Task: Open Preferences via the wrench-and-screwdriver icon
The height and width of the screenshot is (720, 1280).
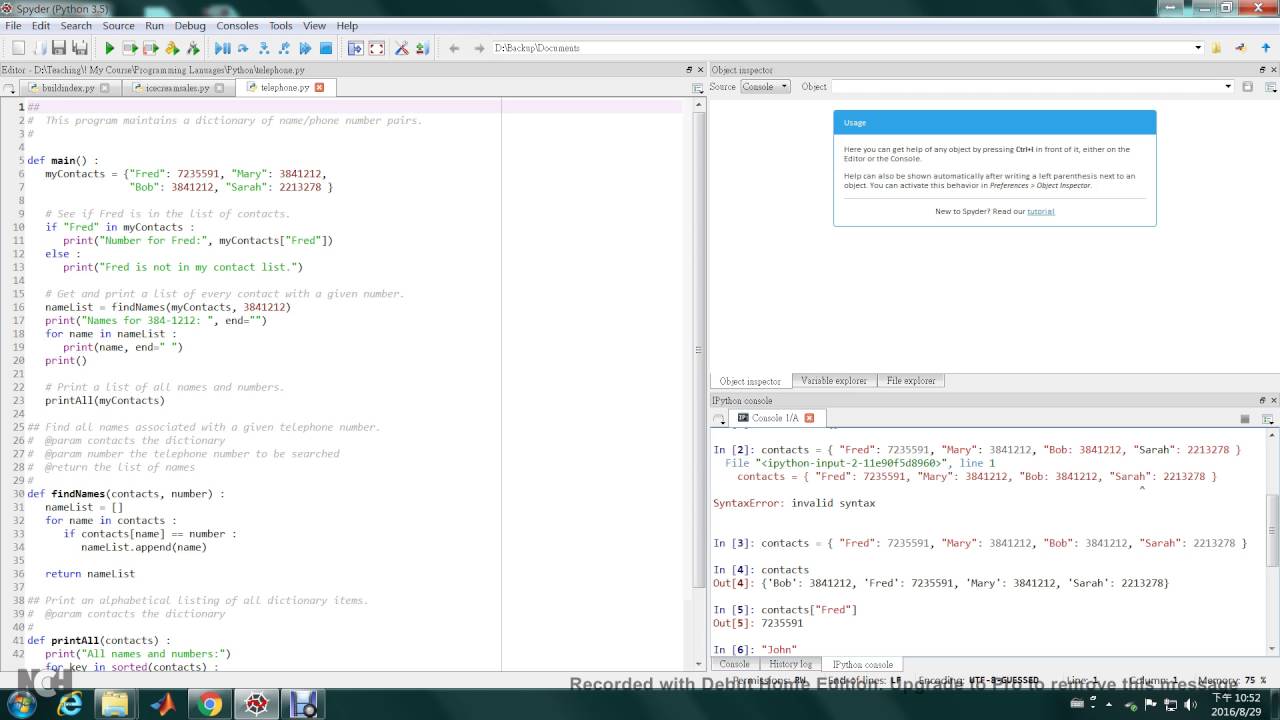Action: click(x=401, y=48)
